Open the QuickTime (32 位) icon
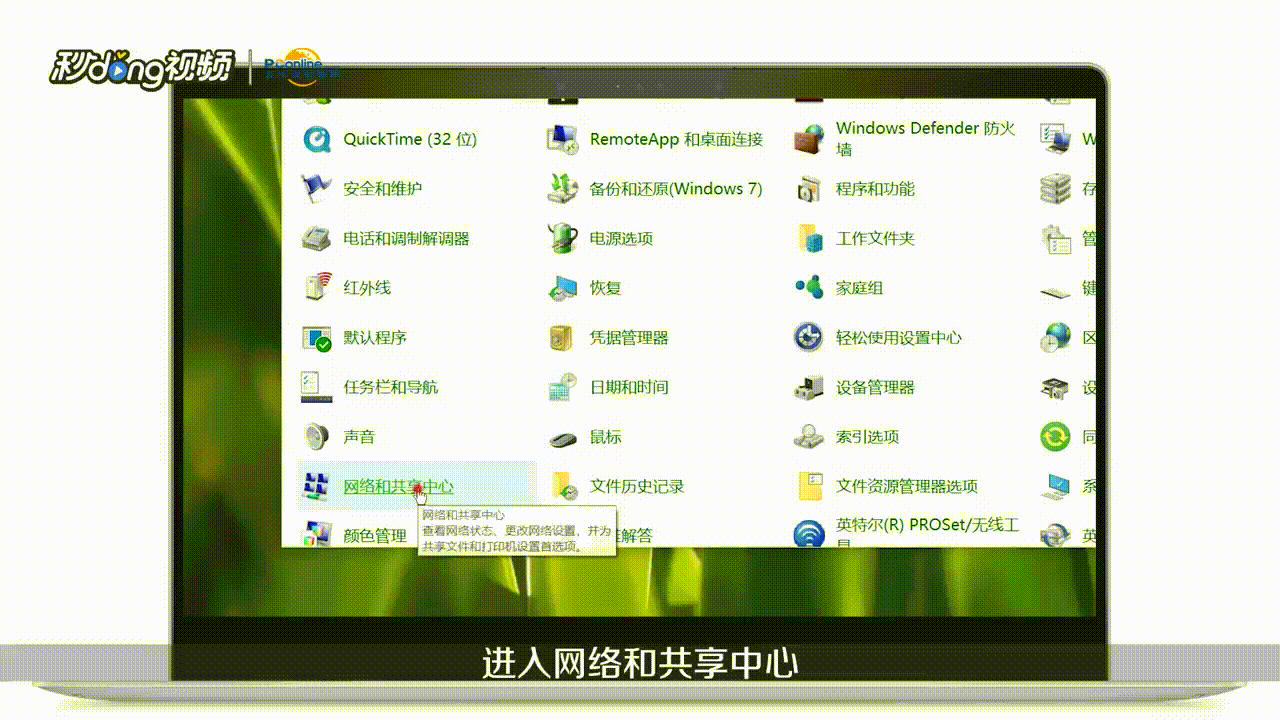This screenshot has width=1280, height=720. click(317, 139)
